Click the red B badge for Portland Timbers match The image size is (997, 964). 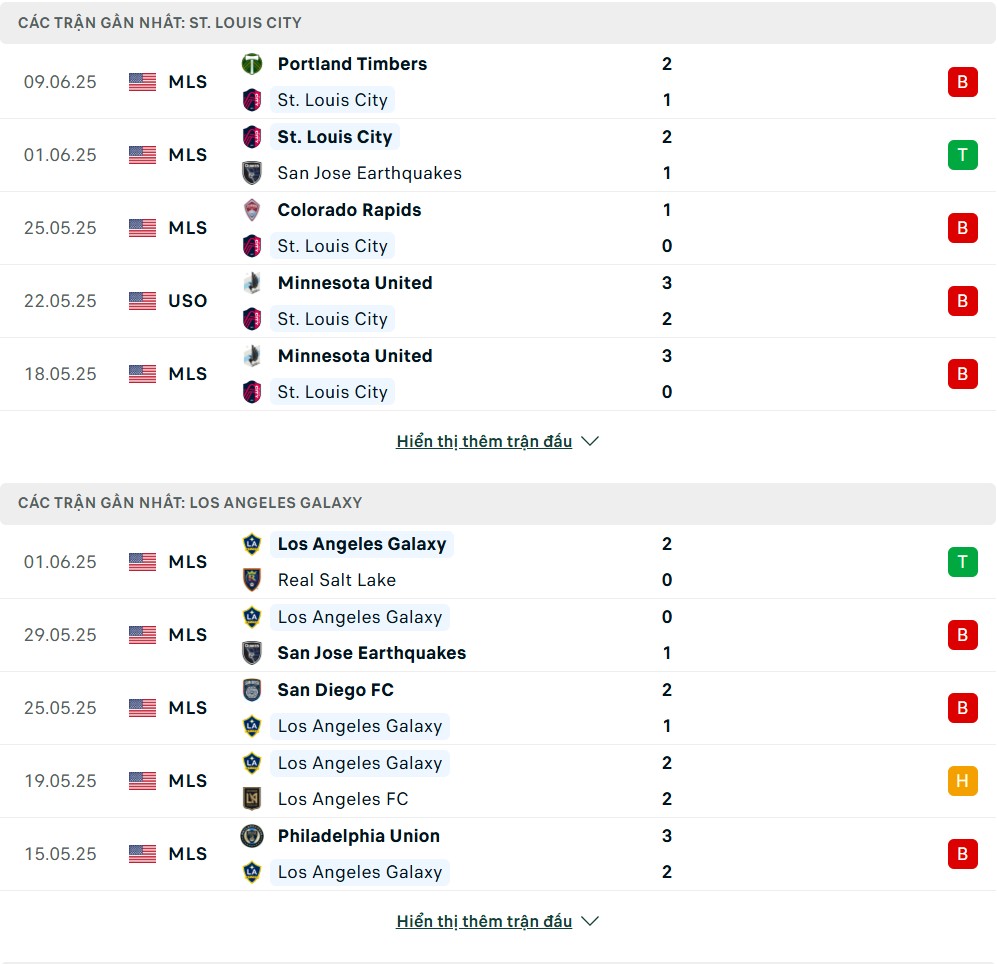(x=962, y=82)
